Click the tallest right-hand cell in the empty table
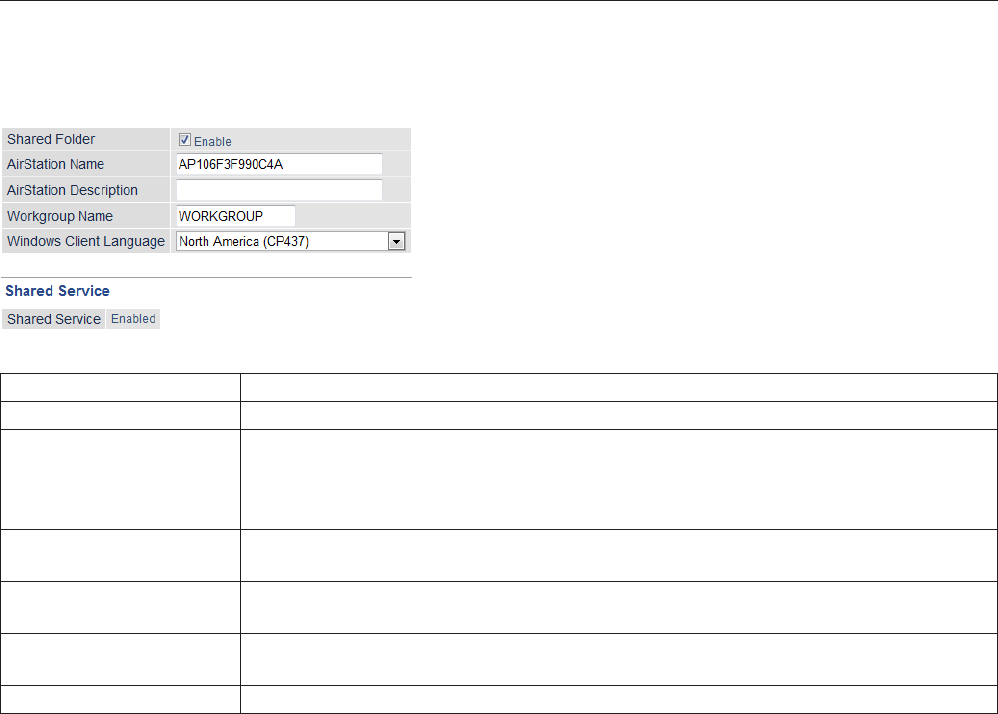Viewport: 998px width, 714px height. pyautogui.click(x=618, y=479)
